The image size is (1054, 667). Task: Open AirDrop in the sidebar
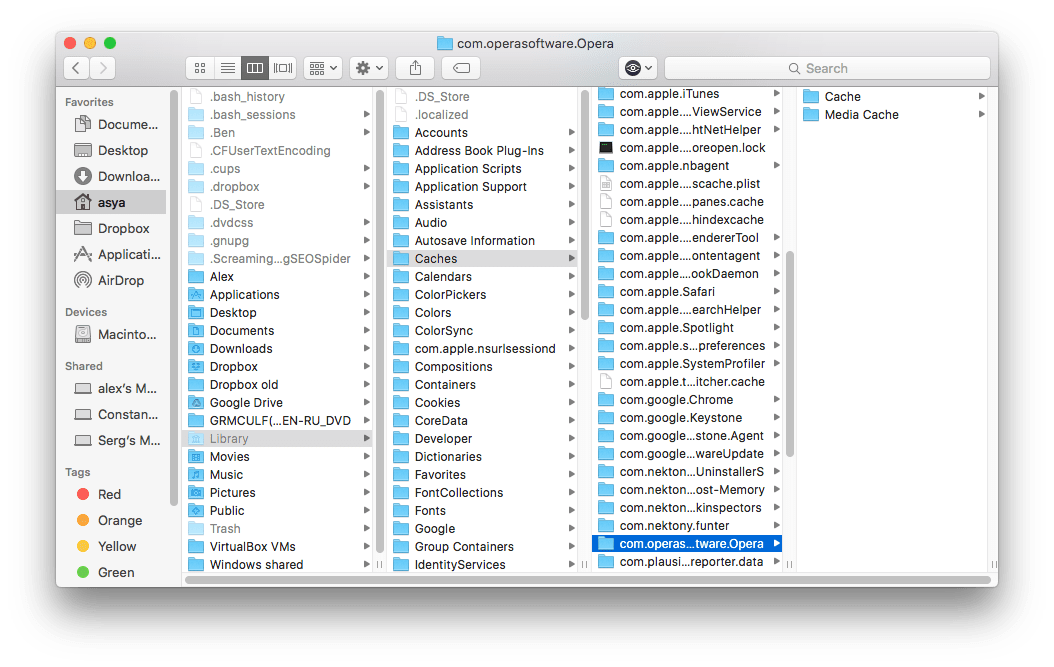coord(109,280)
